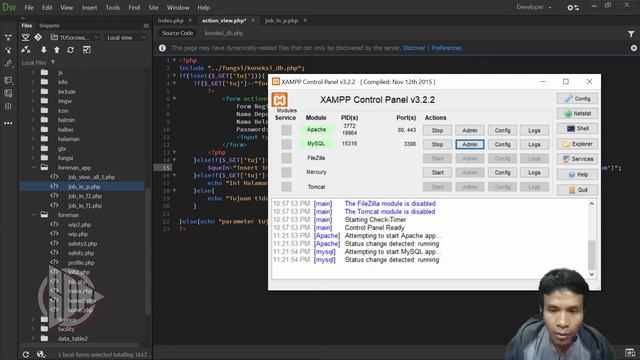Open the more tools ellipsis in left sidebar

[x=8, y=123]
